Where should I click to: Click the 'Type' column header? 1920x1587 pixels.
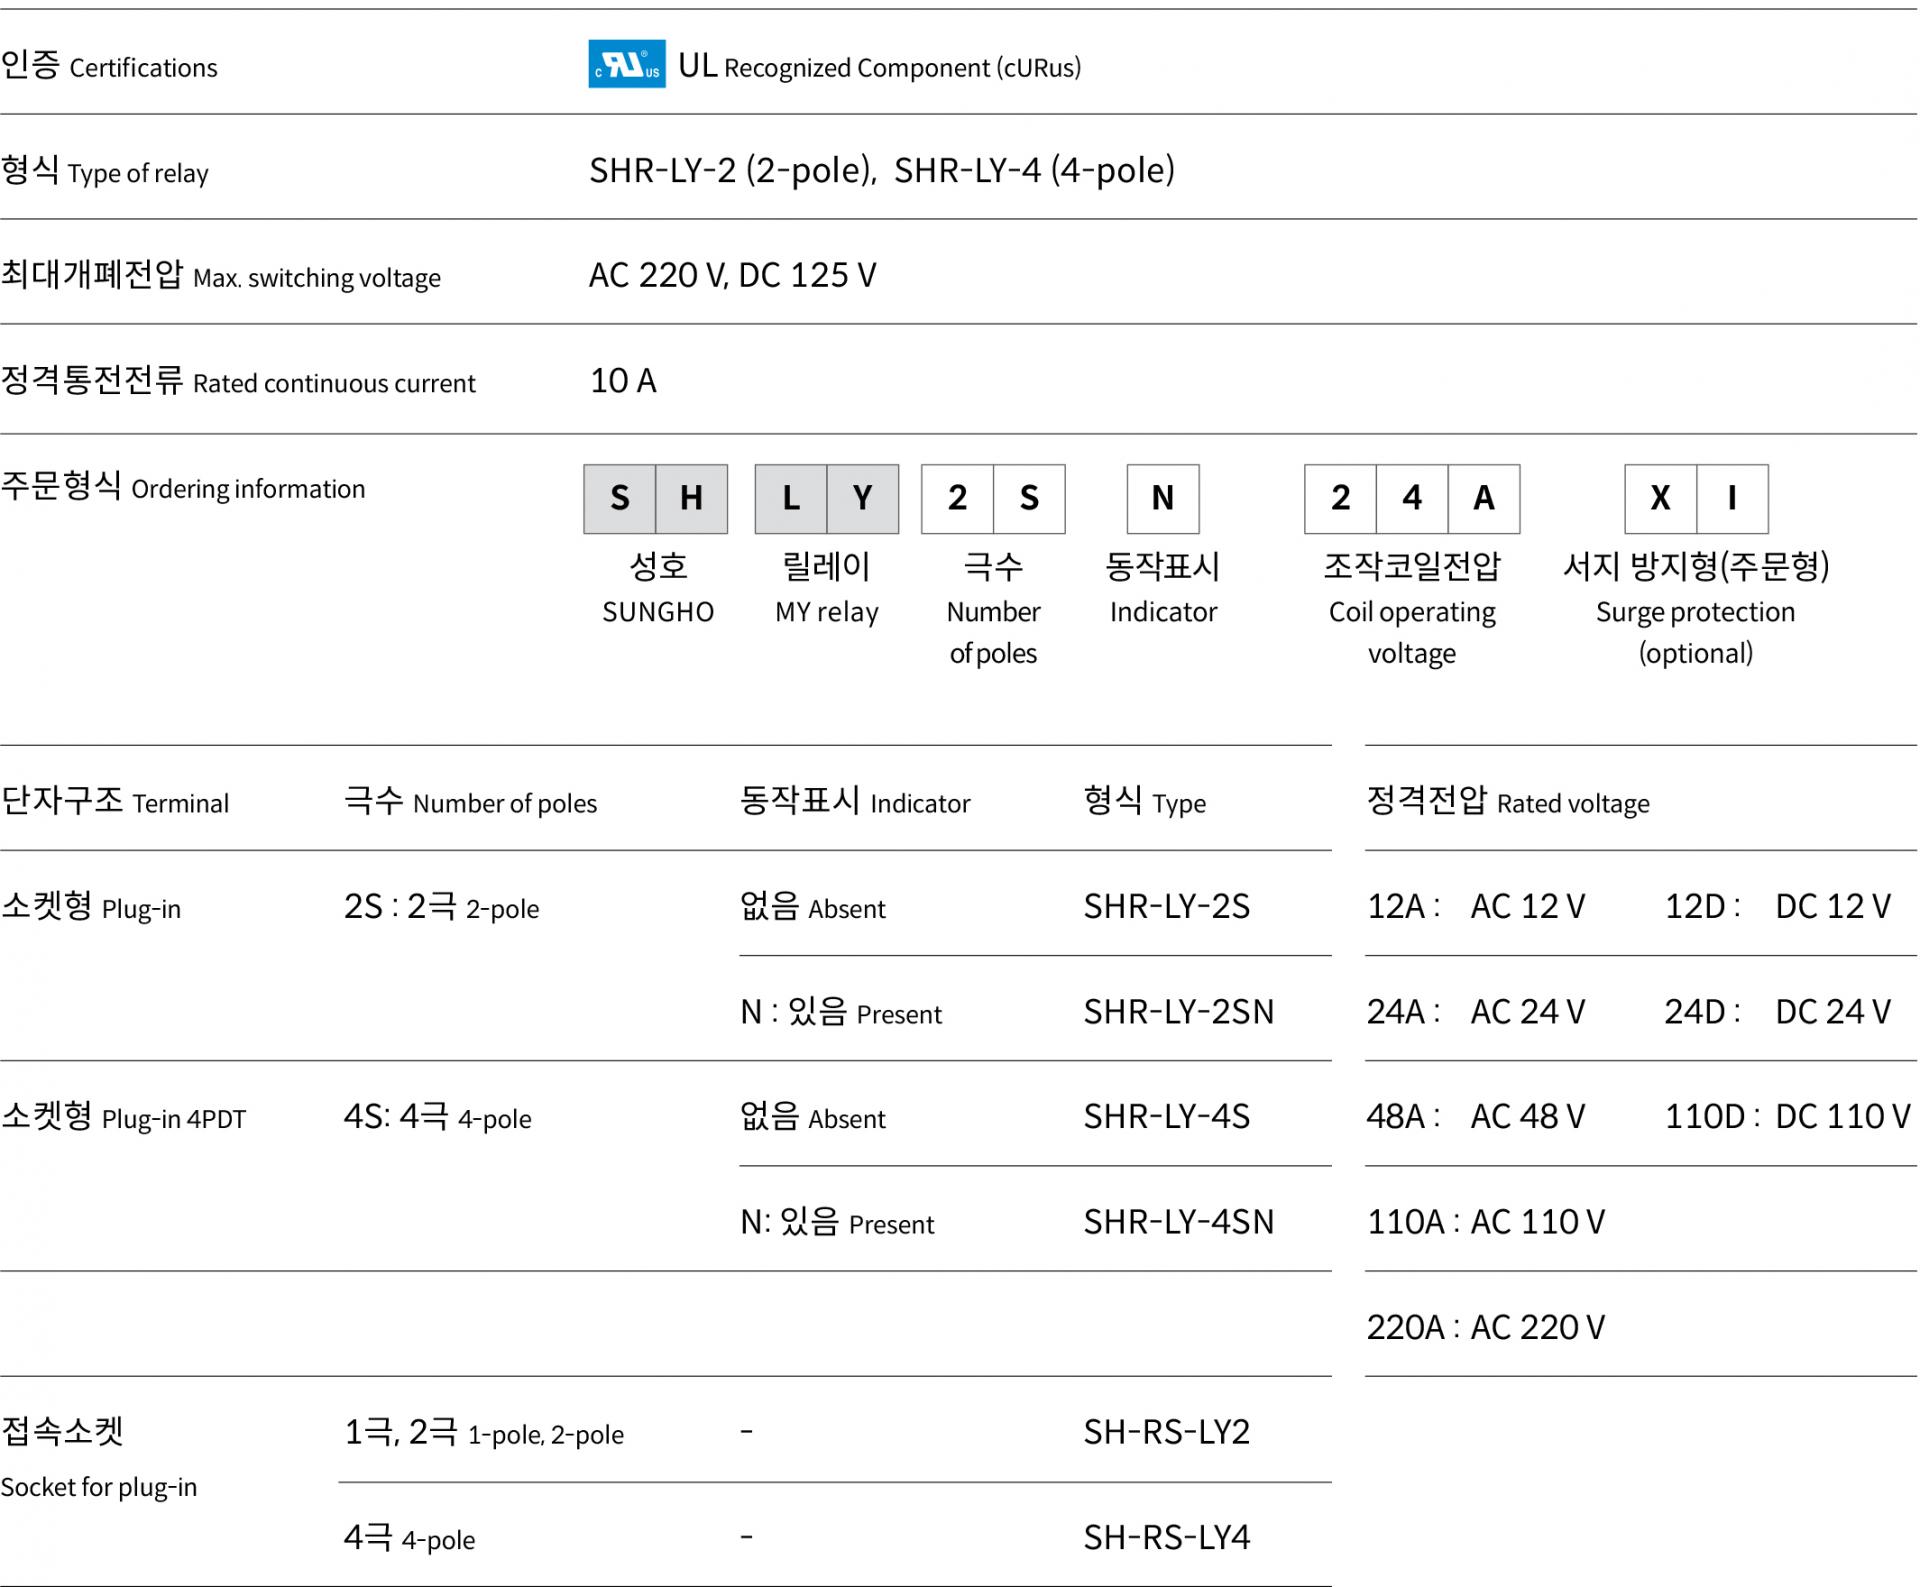[x=1145, y=802]
